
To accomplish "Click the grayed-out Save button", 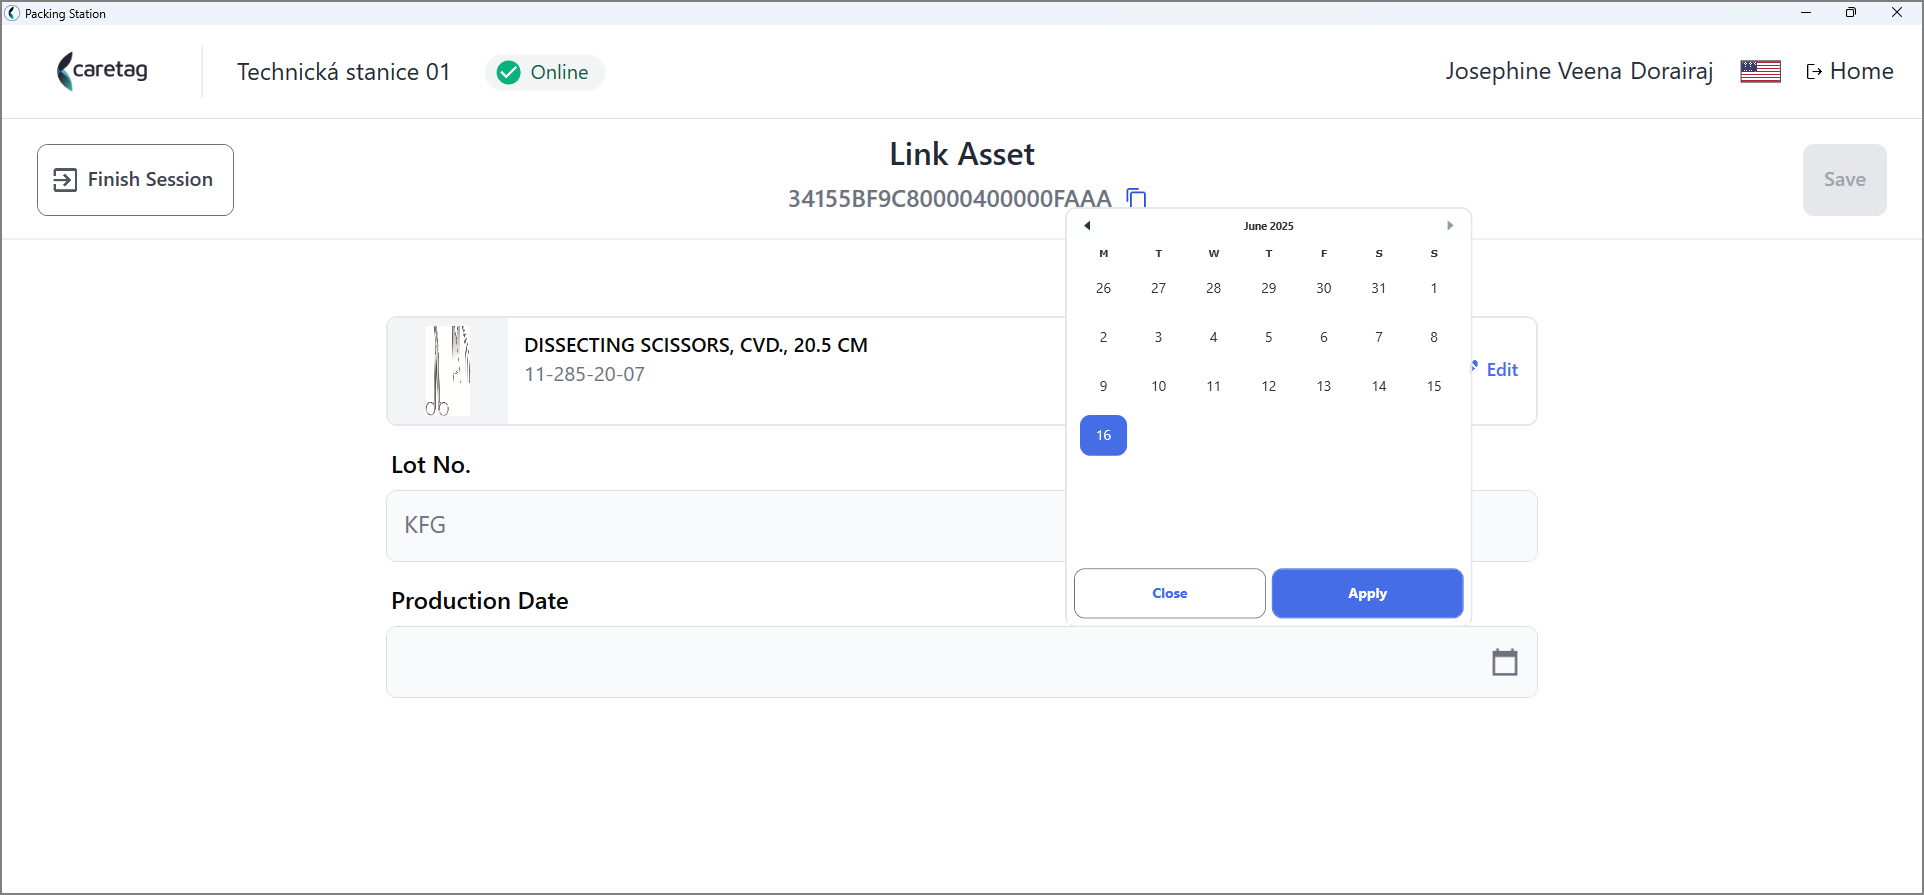I will tap(1844, 180).
